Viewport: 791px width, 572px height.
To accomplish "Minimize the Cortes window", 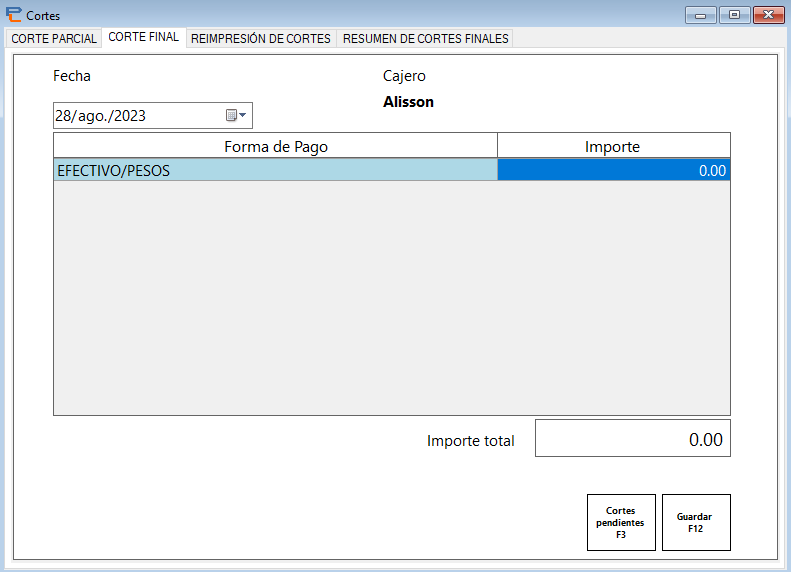I will click(701, 15).
